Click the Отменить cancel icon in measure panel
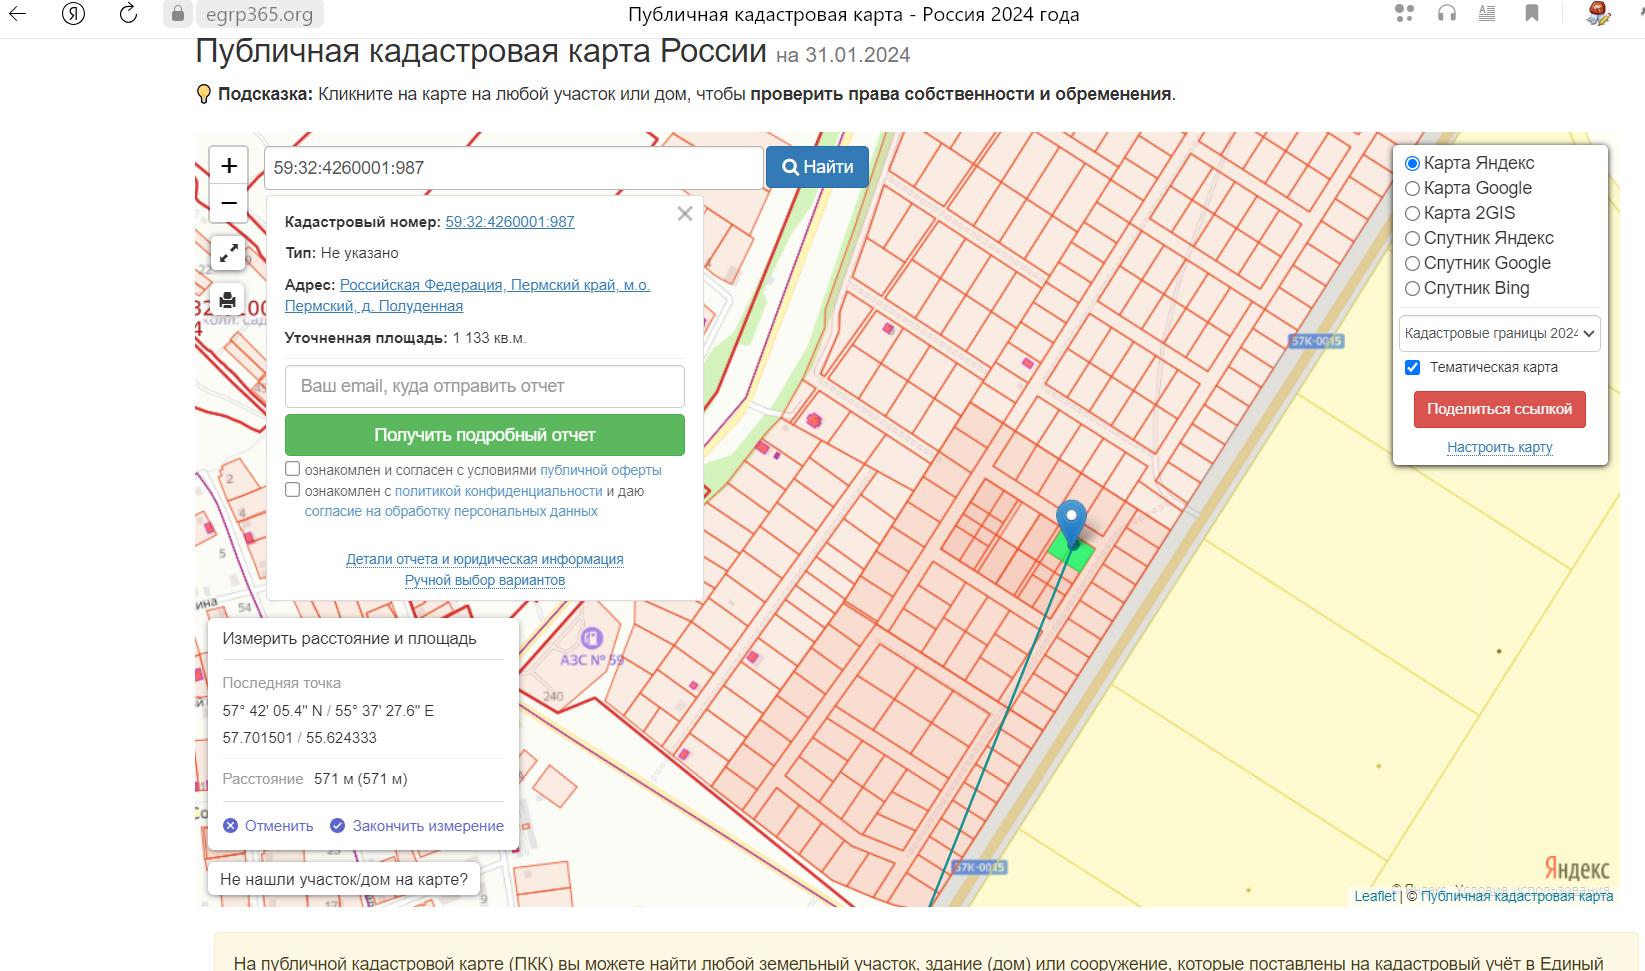 231,826
